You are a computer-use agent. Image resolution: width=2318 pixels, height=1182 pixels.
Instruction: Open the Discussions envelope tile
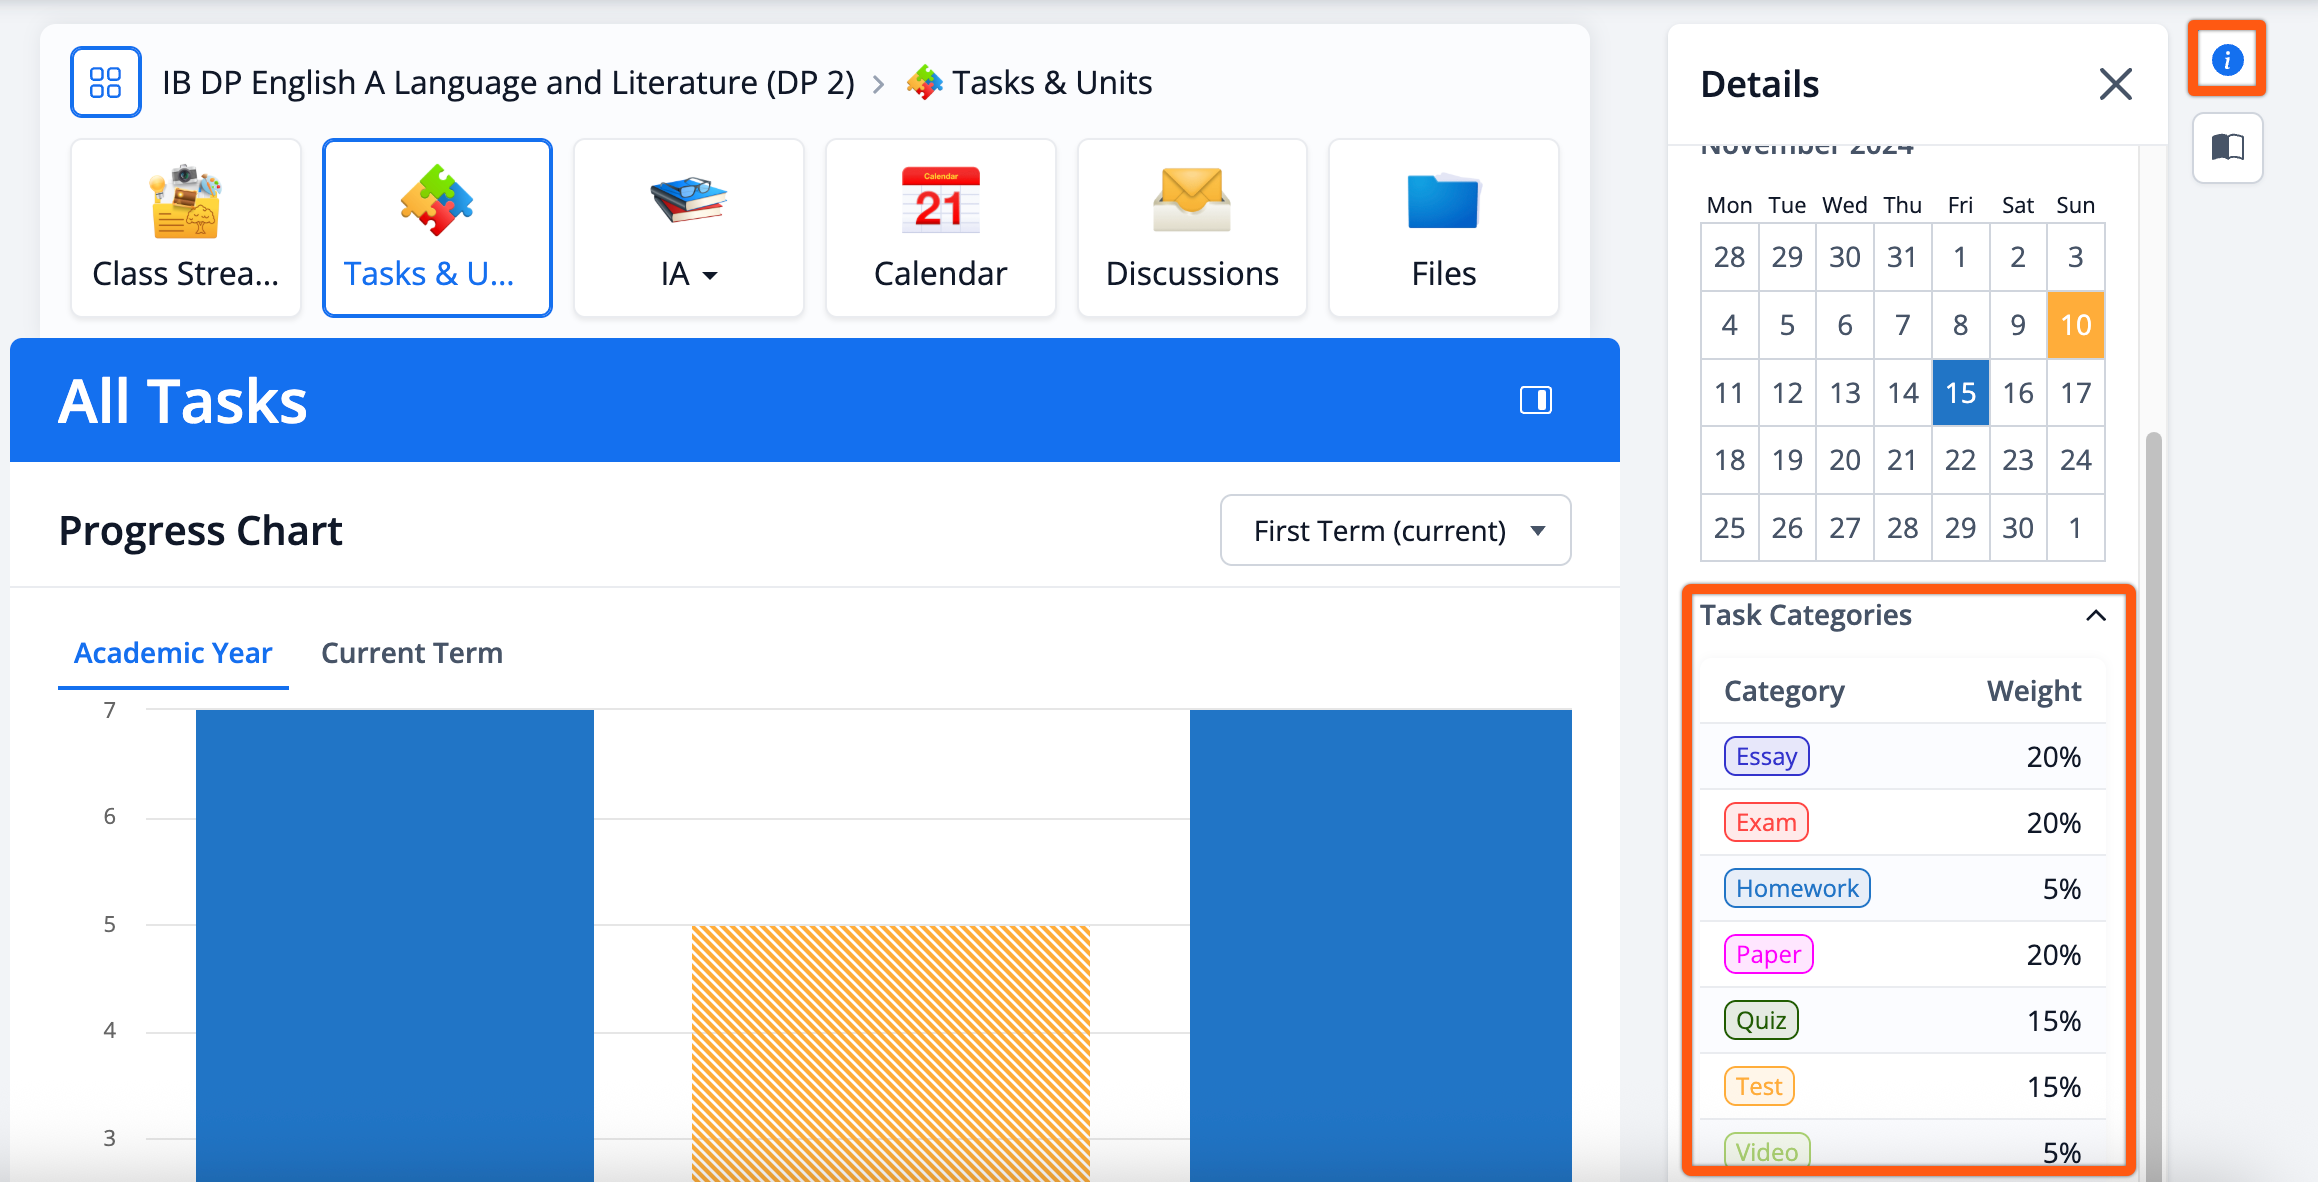1191,228
